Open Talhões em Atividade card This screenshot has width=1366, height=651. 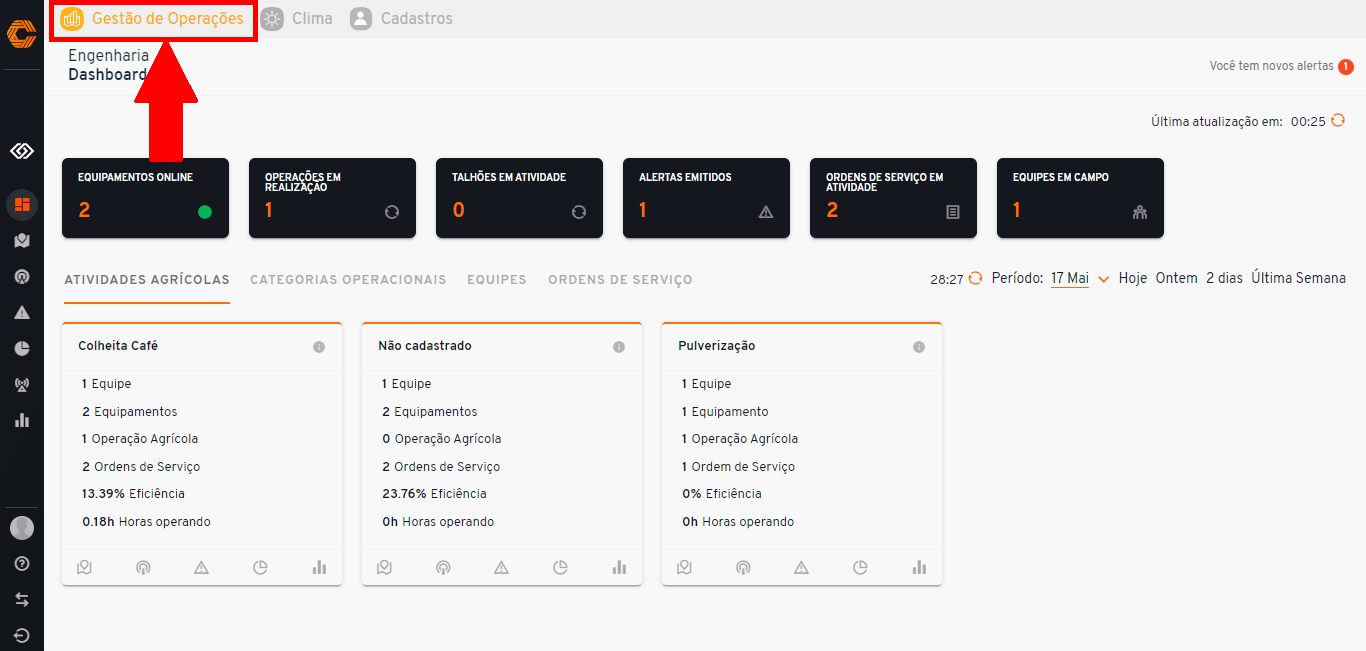click(519, 198)
